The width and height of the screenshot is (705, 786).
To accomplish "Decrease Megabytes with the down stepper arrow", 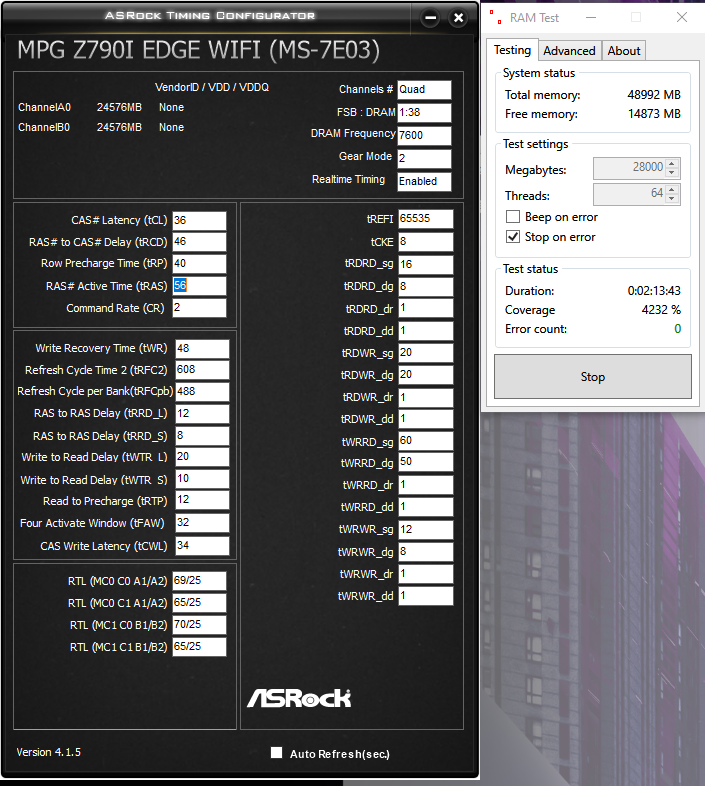I will pos(672,172).
